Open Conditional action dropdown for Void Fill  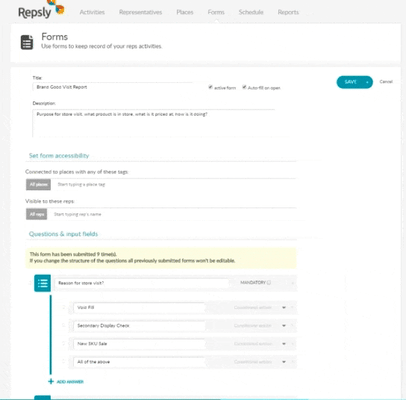pyautogui.click(x=260, y=307)
